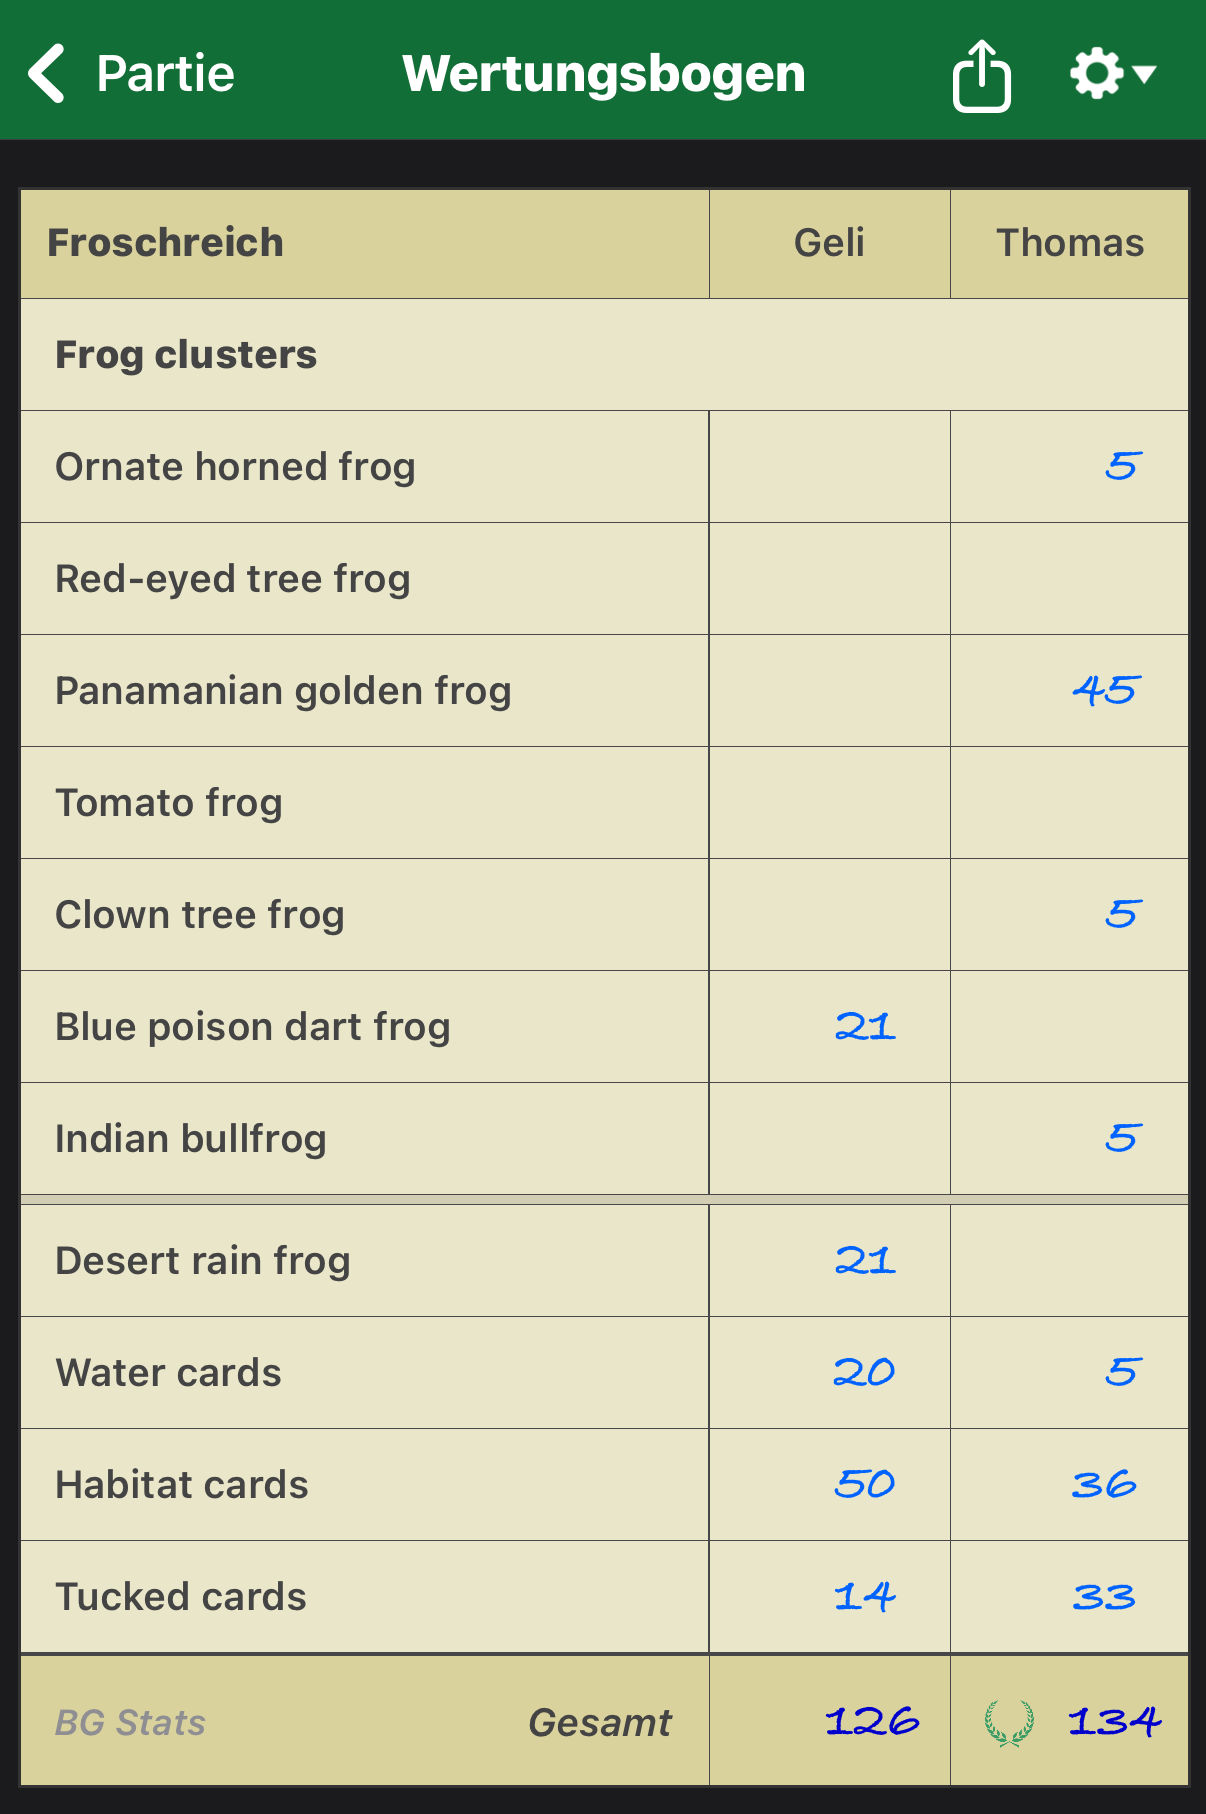Tap the BG Stats label
Image resolution: width=1206 pixels, height=1814 pixels.
pos(130,1722)
